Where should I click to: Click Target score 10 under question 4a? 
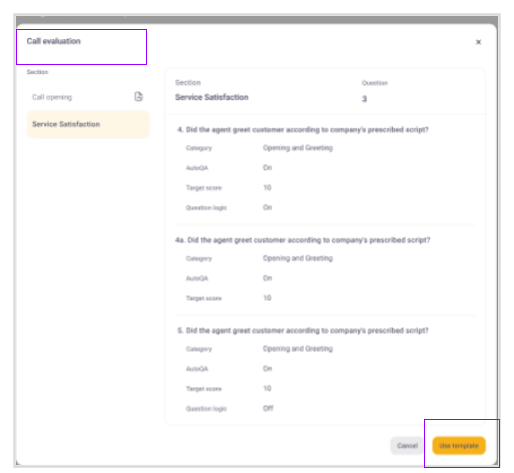267,298
